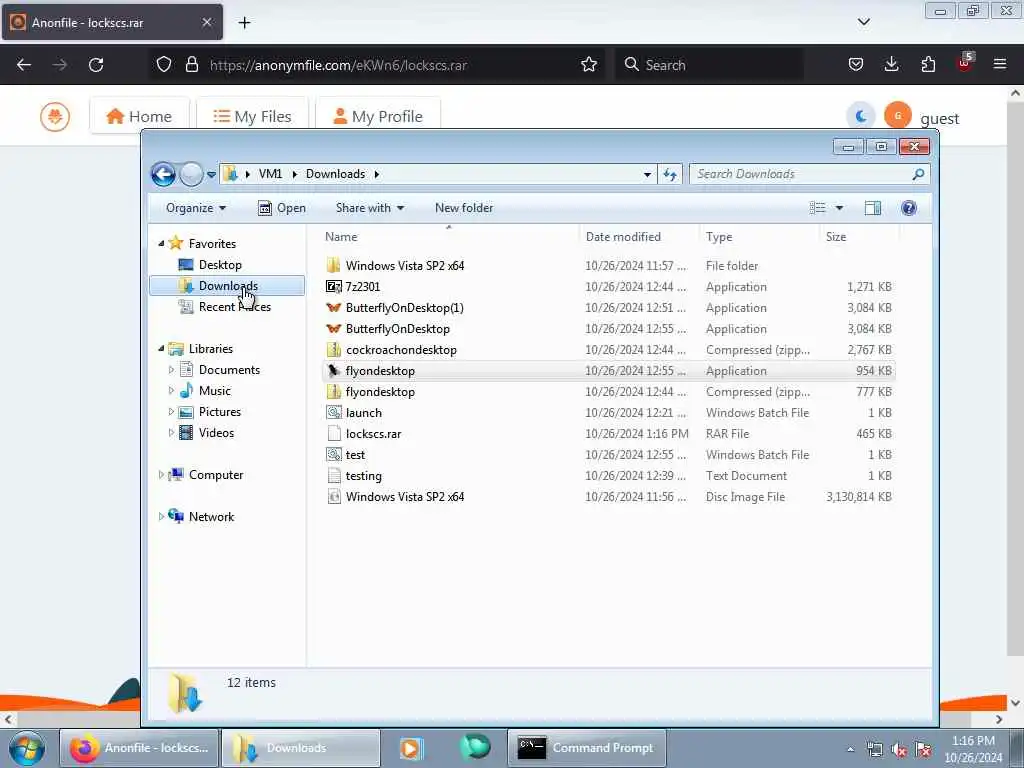
Task: Select the cockroachondesktop zip icon
Action: click(x=334, y=350)
